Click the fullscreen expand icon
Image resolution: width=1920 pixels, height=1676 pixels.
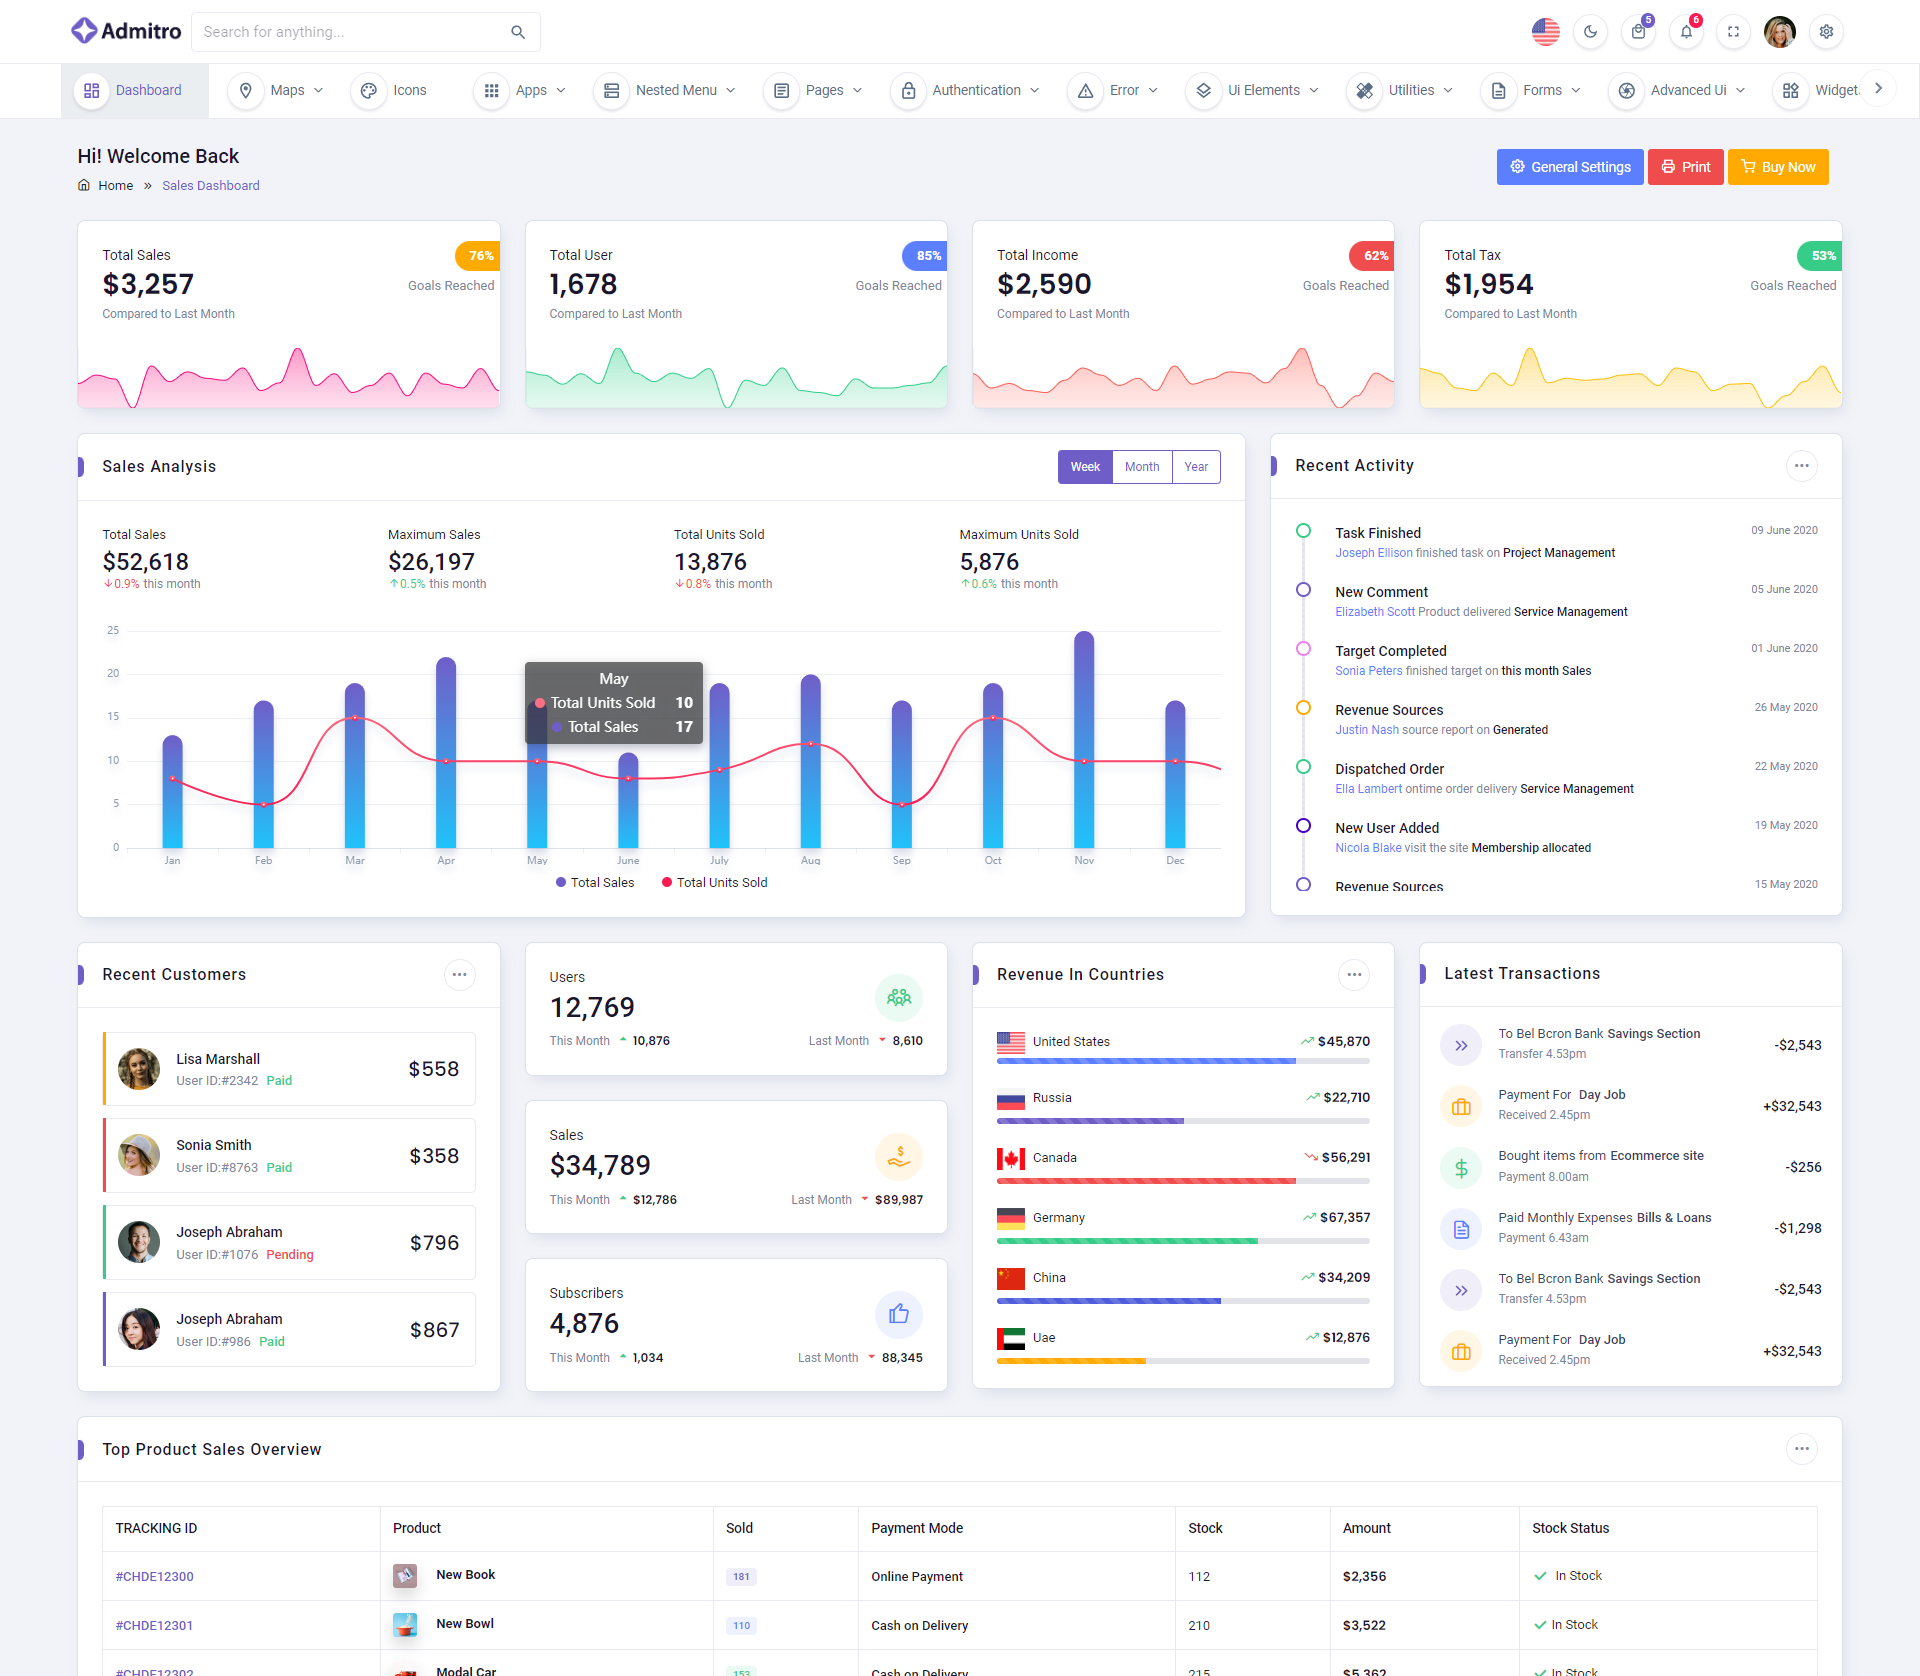[x=1733, y=32]
